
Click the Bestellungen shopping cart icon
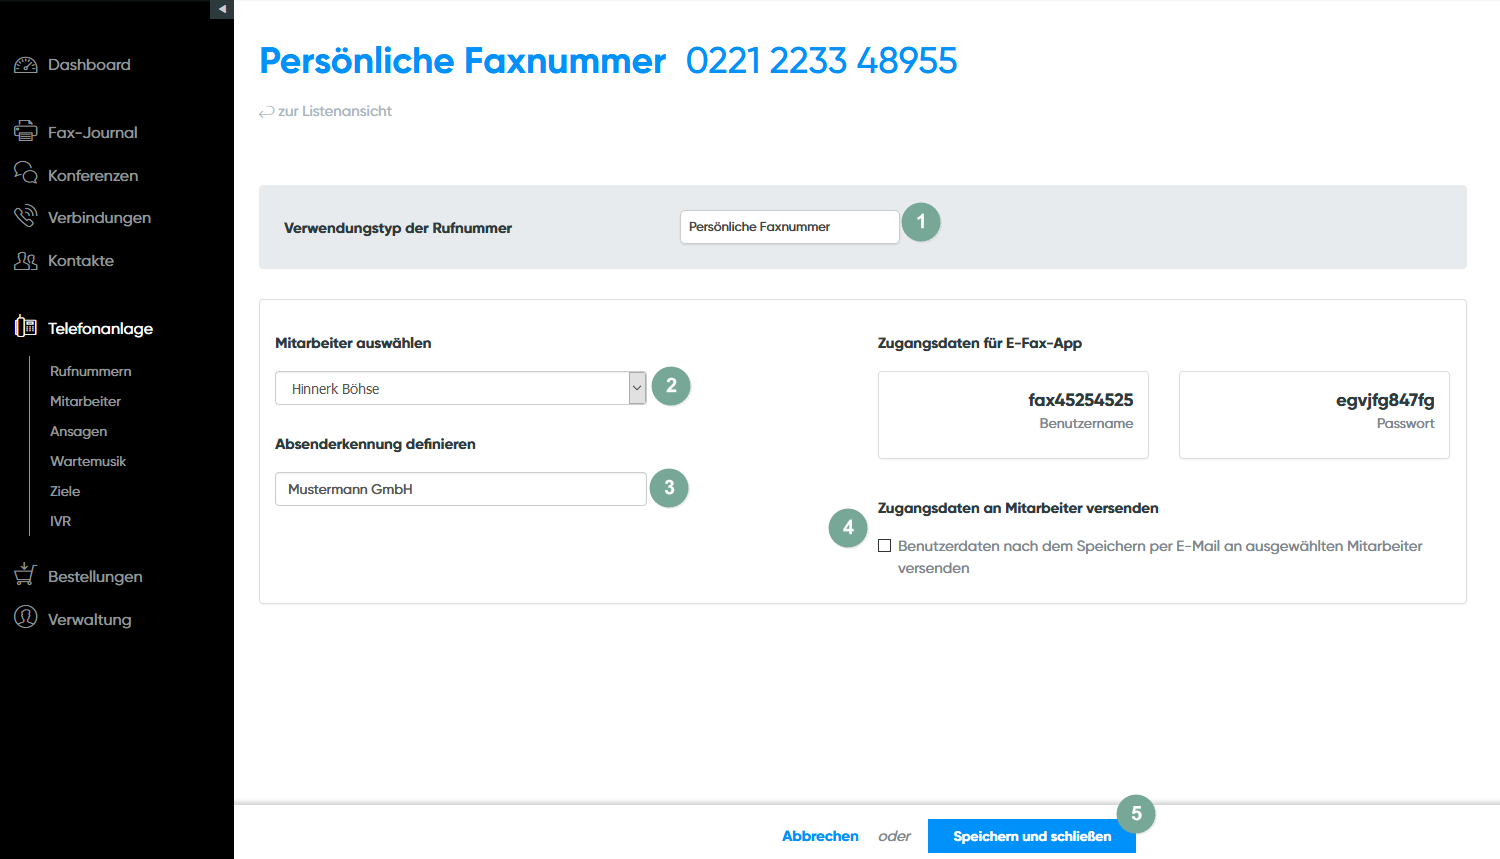[x=26, y=574]
